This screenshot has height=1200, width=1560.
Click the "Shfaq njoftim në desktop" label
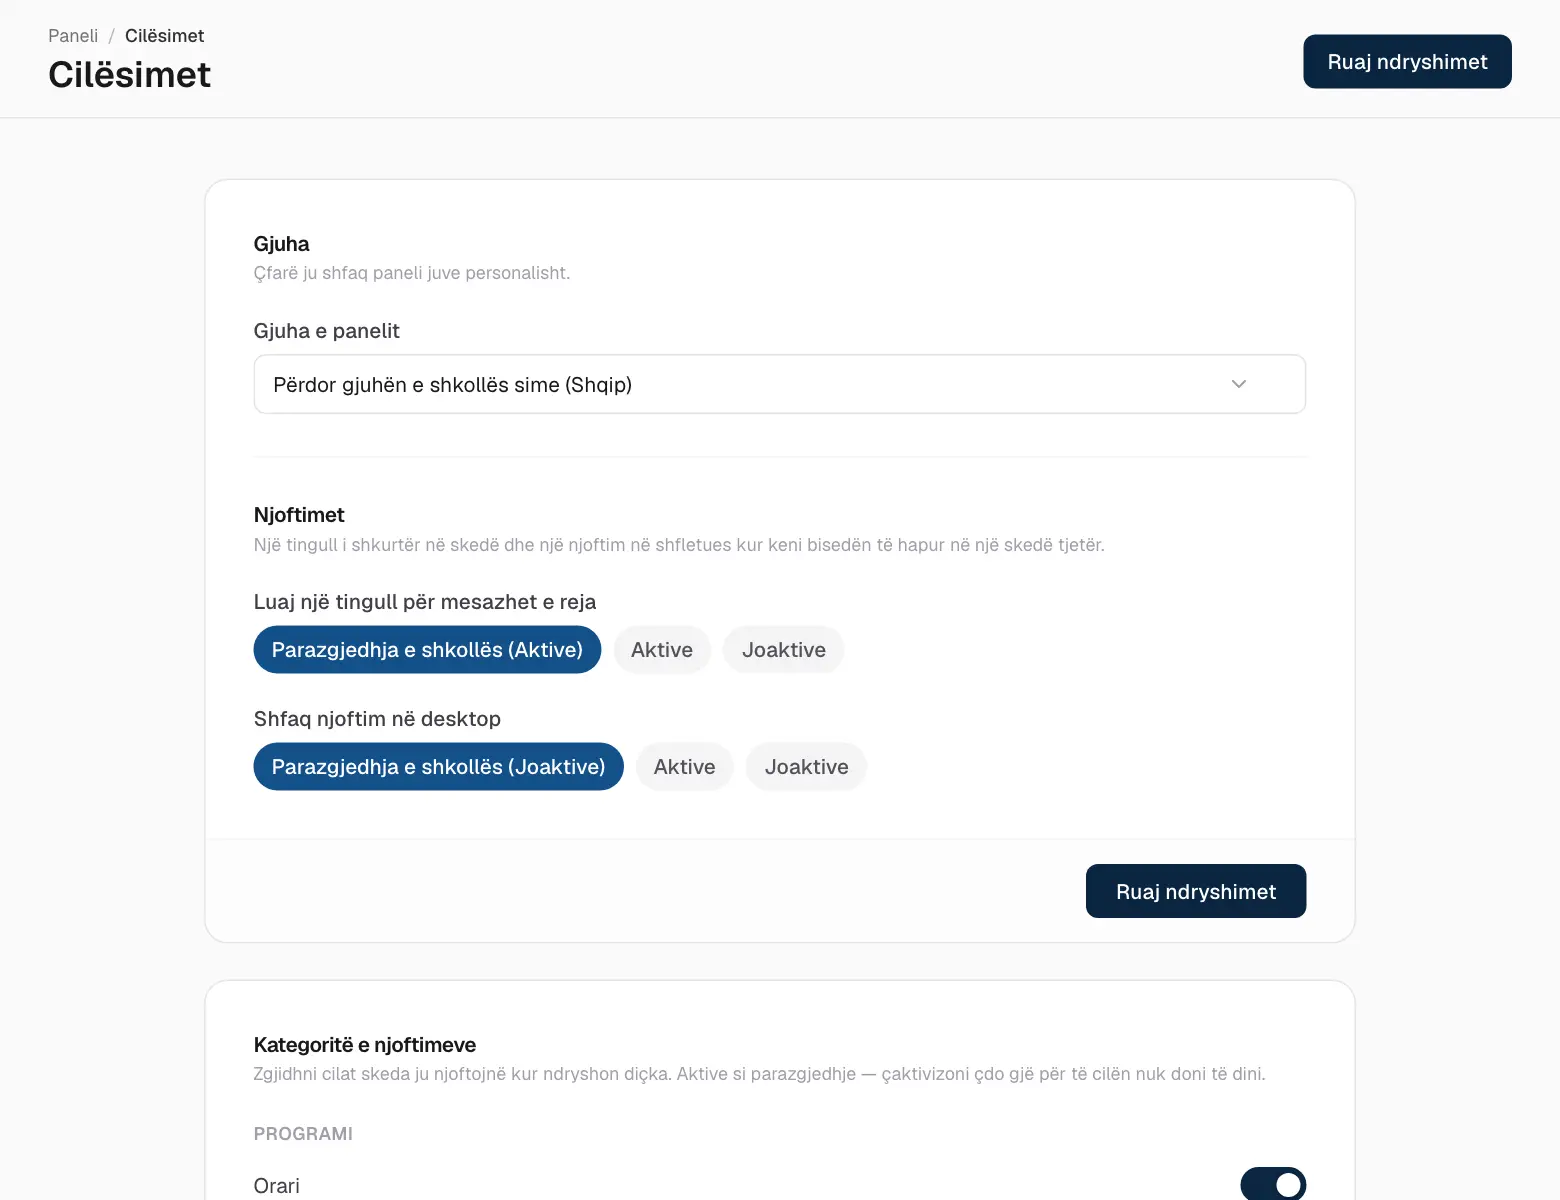(377, 719)
